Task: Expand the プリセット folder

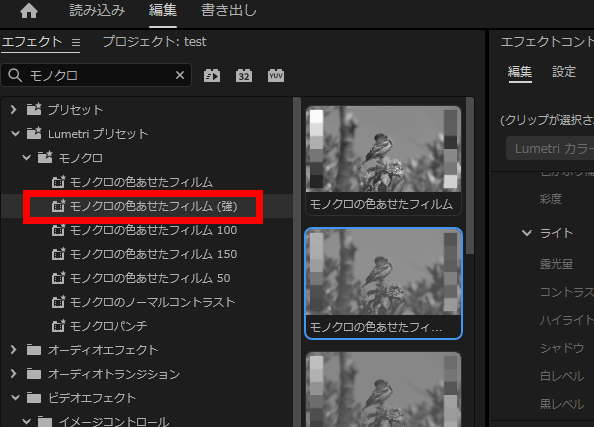Action: (x=14, y=109)
